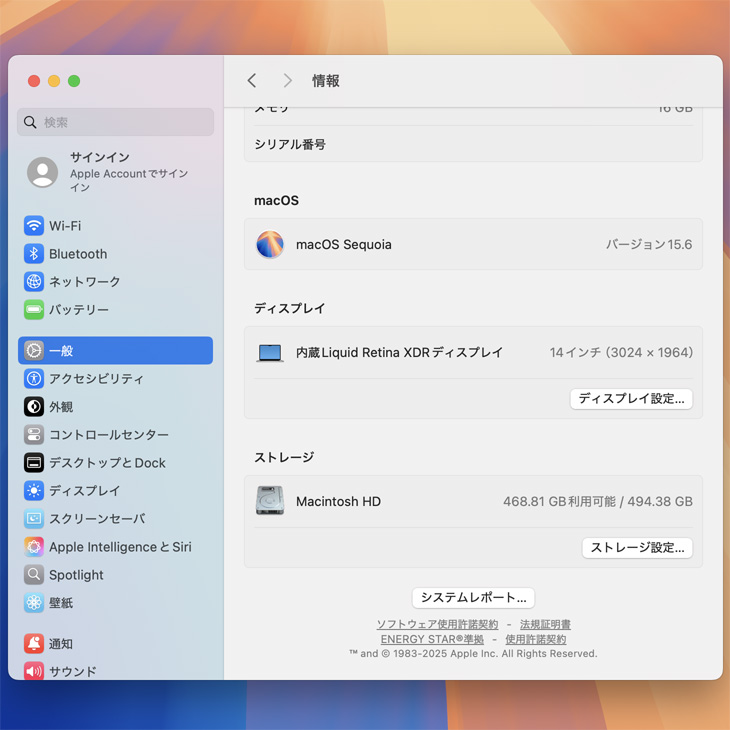Open アクセシビリティ accessibility settings
Viewport: 730px width, 730px height.
[96, 379]
